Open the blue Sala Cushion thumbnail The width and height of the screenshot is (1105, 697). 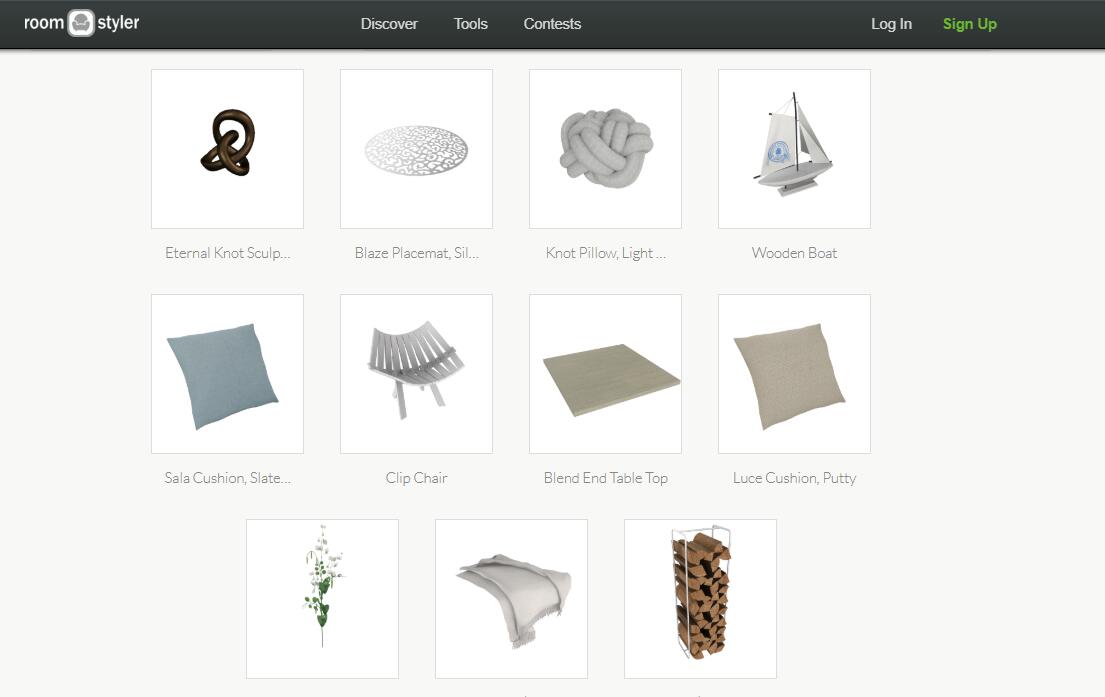click(228, 374)
